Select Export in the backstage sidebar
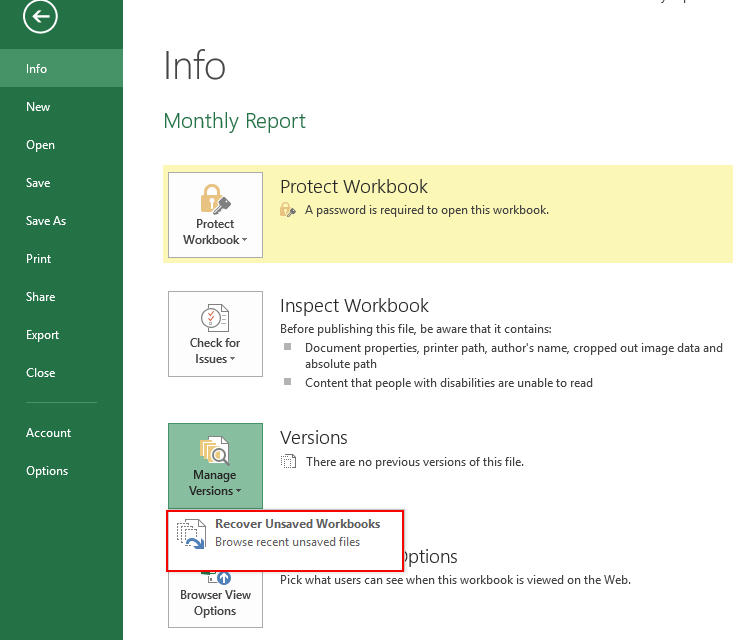This screenshot has width=744, height=640. (43, 335)
